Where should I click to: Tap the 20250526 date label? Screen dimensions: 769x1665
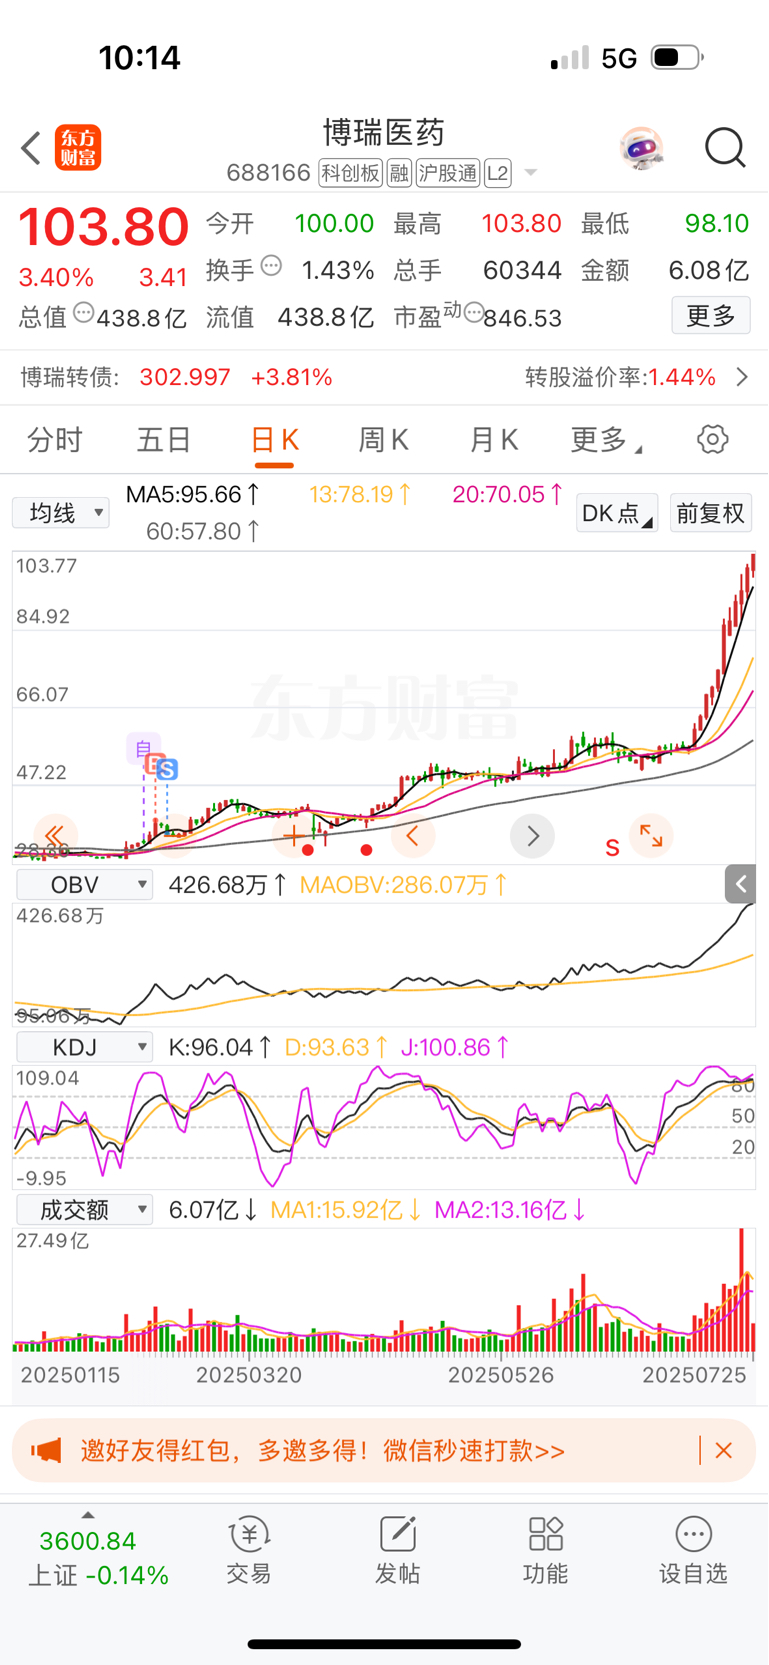pyautogui.click(x=500, y=1375)
